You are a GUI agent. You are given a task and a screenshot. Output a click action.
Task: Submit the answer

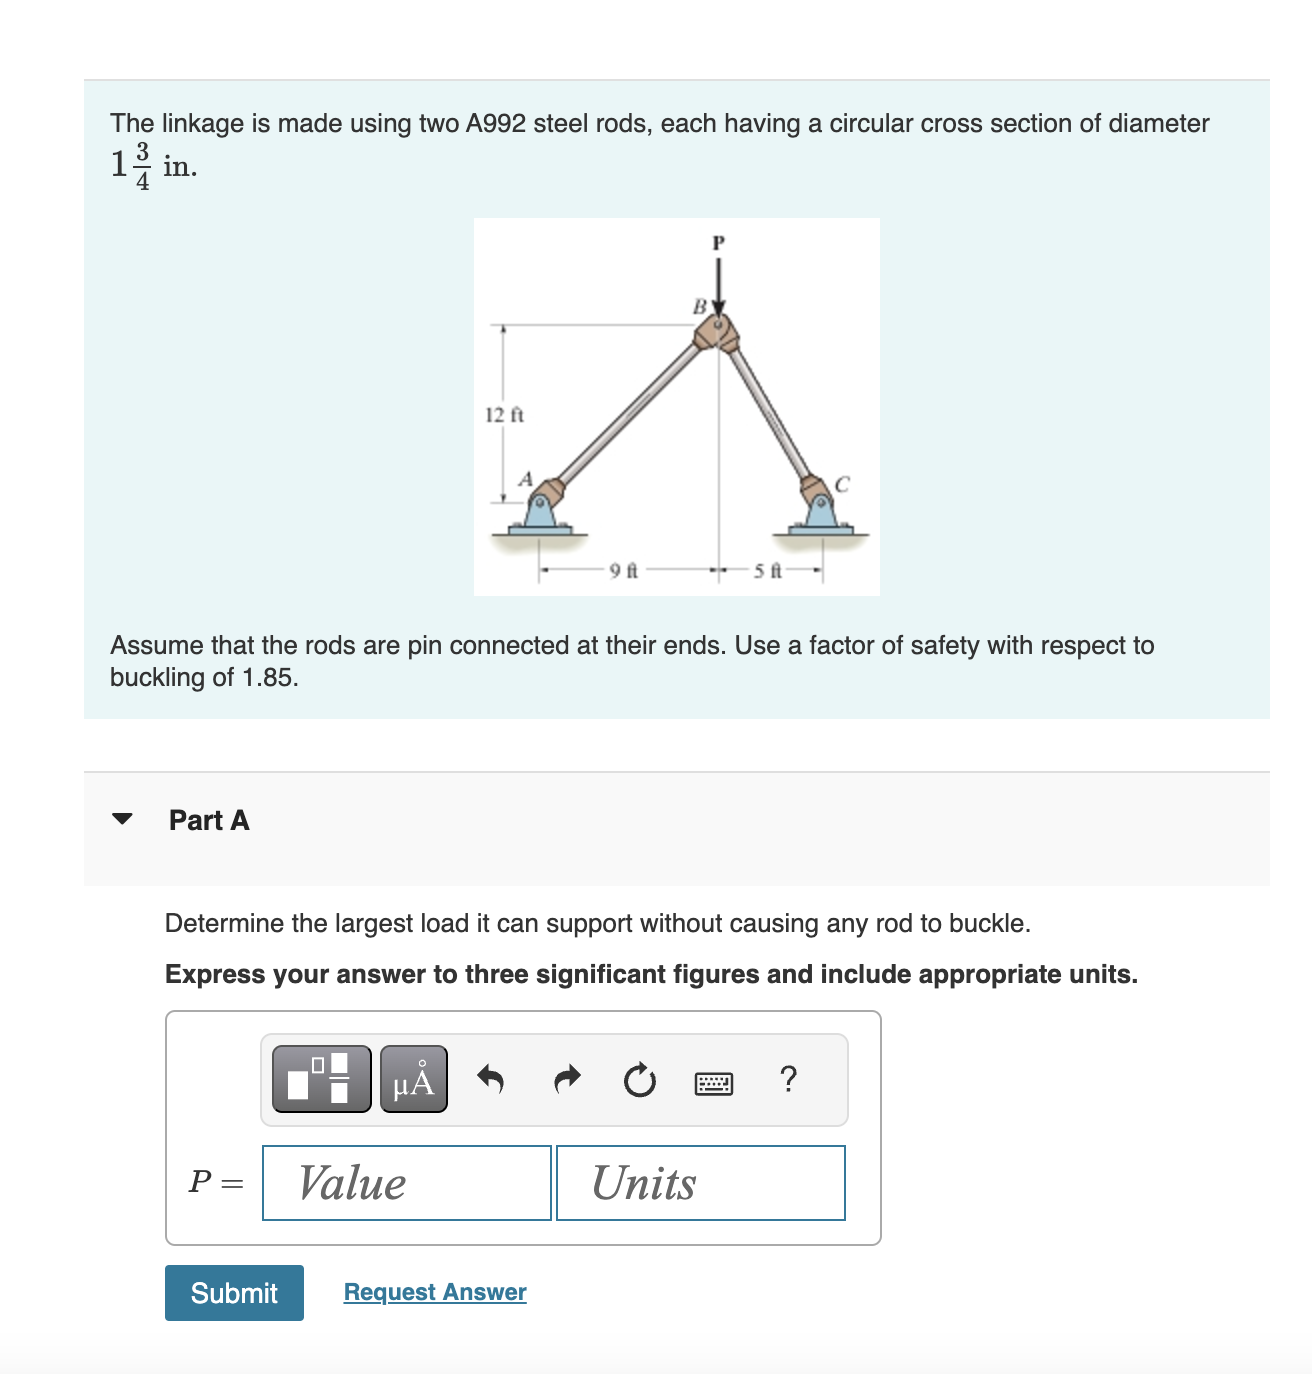[233, 1292]
